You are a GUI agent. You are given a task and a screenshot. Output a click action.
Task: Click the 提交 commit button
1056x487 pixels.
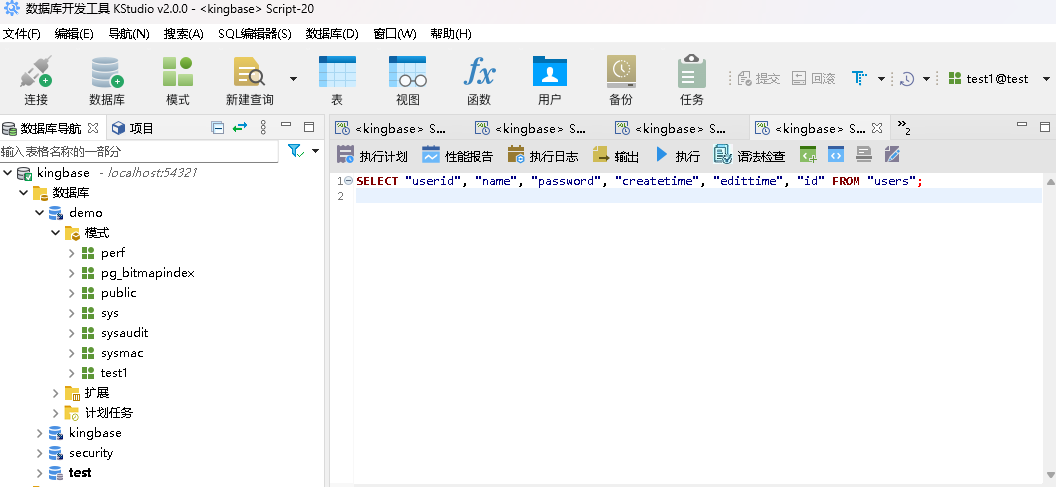click(758, 79)
